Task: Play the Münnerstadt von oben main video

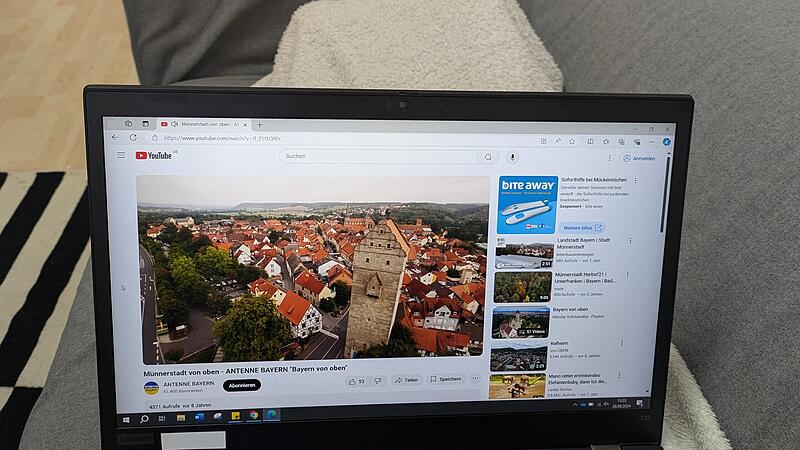Action: [313, 268]
